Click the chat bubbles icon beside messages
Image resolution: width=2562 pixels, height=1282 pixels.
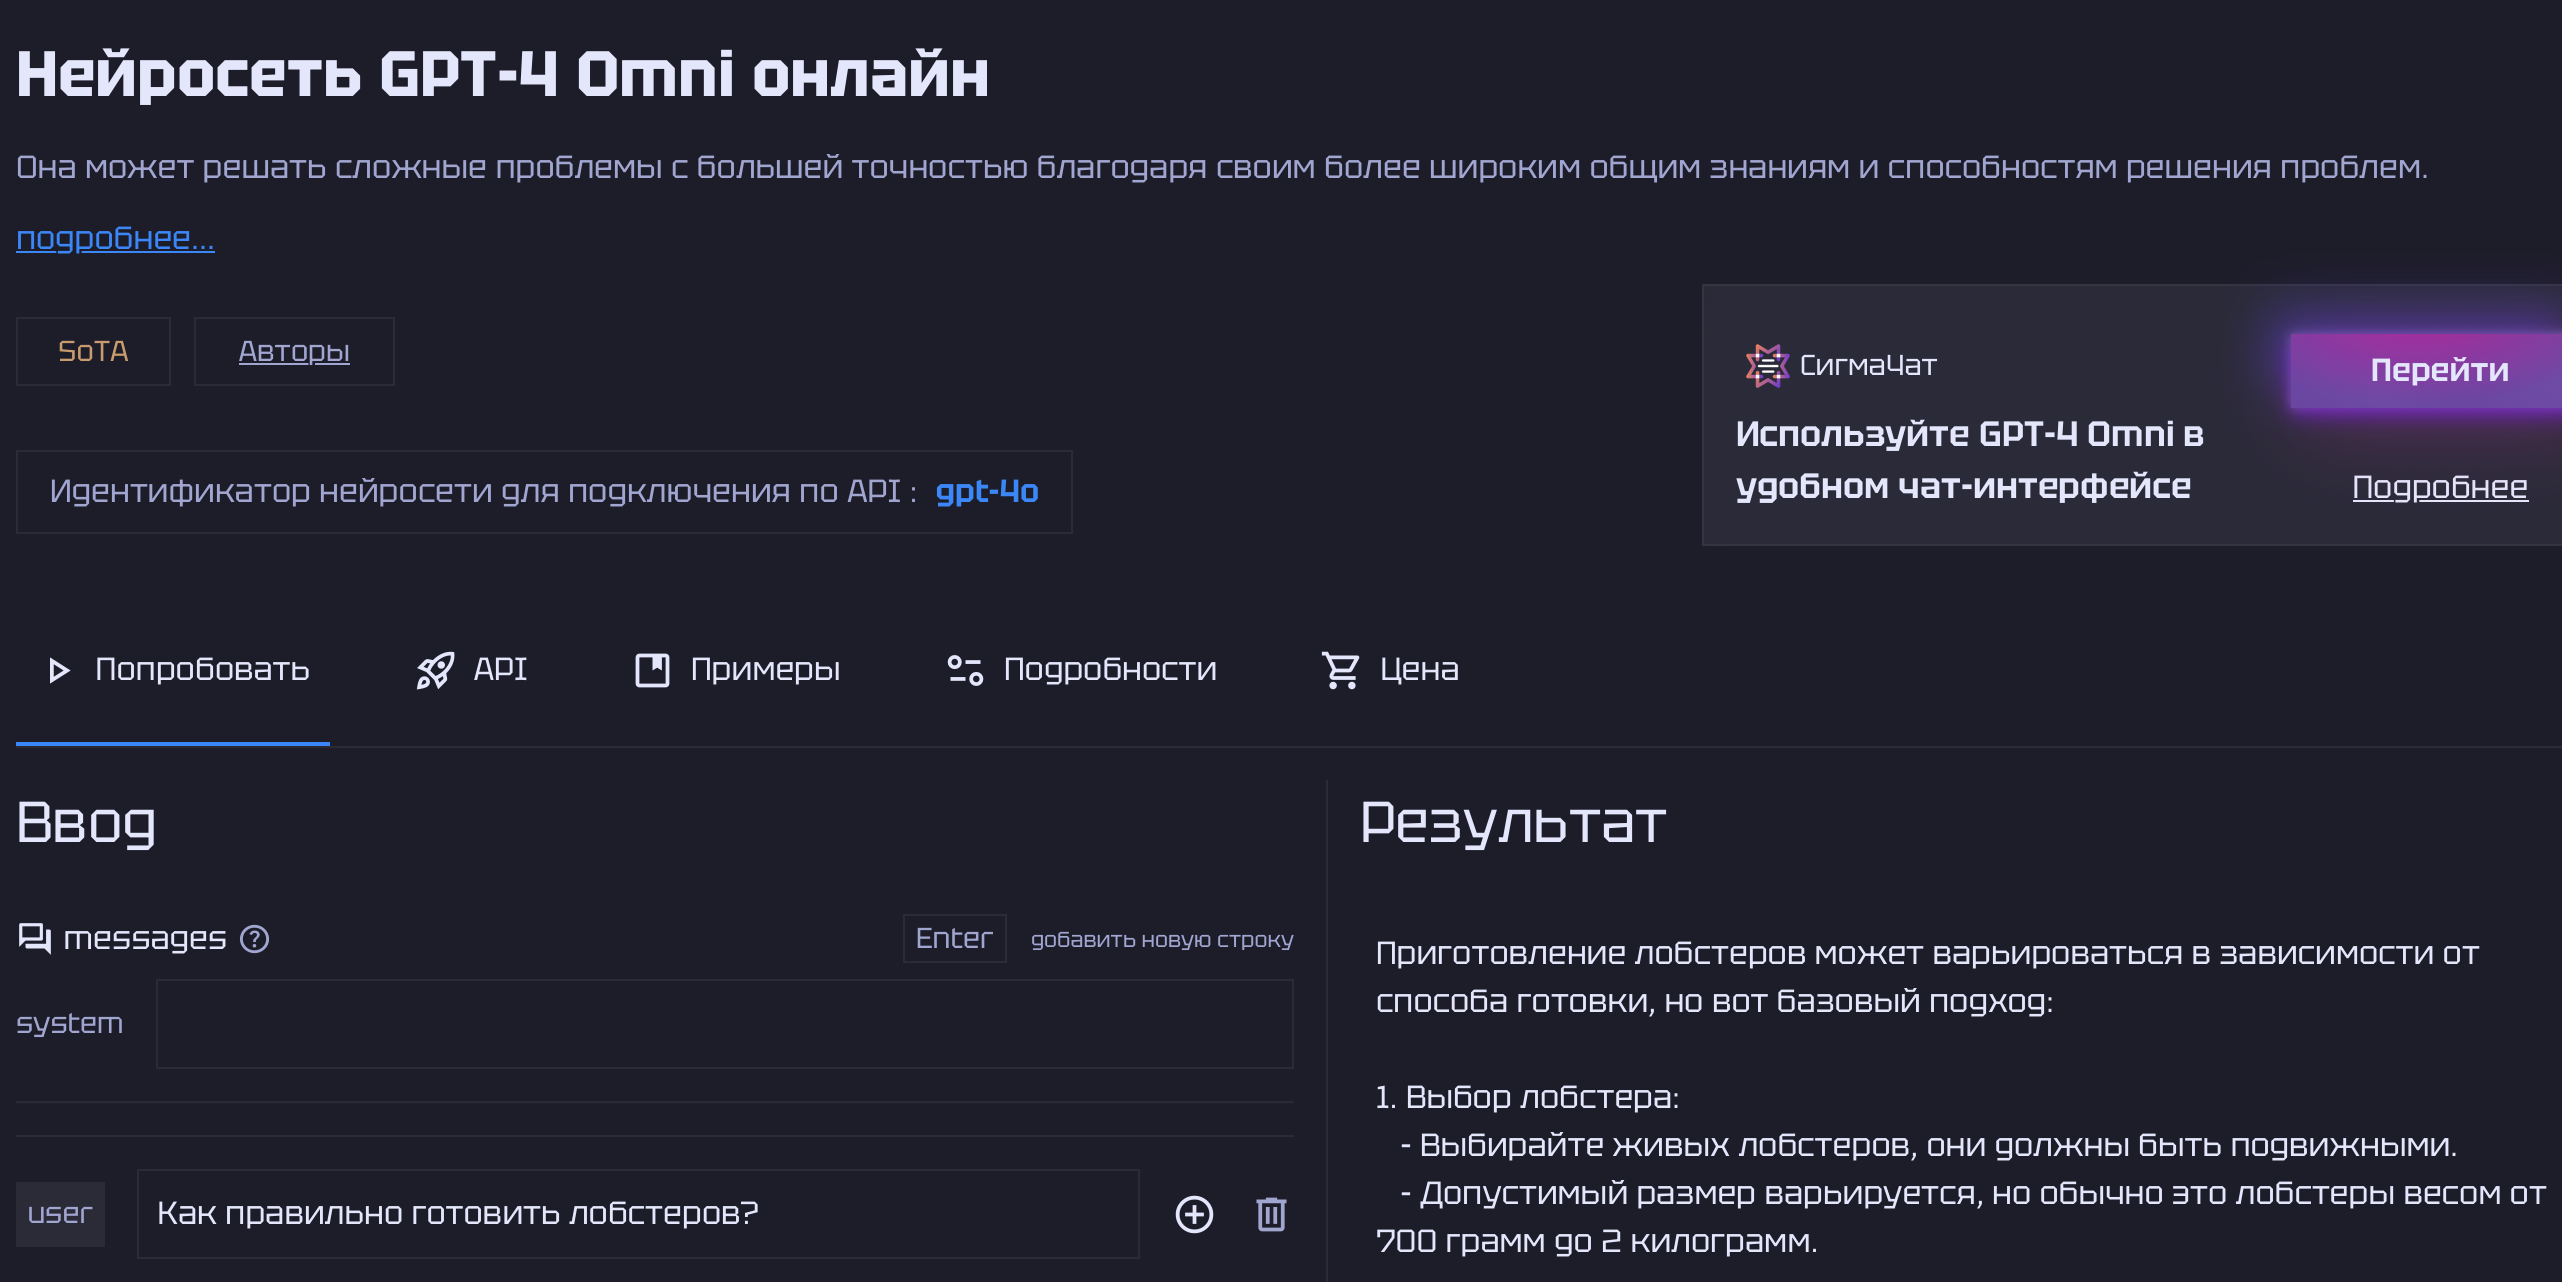35,938
